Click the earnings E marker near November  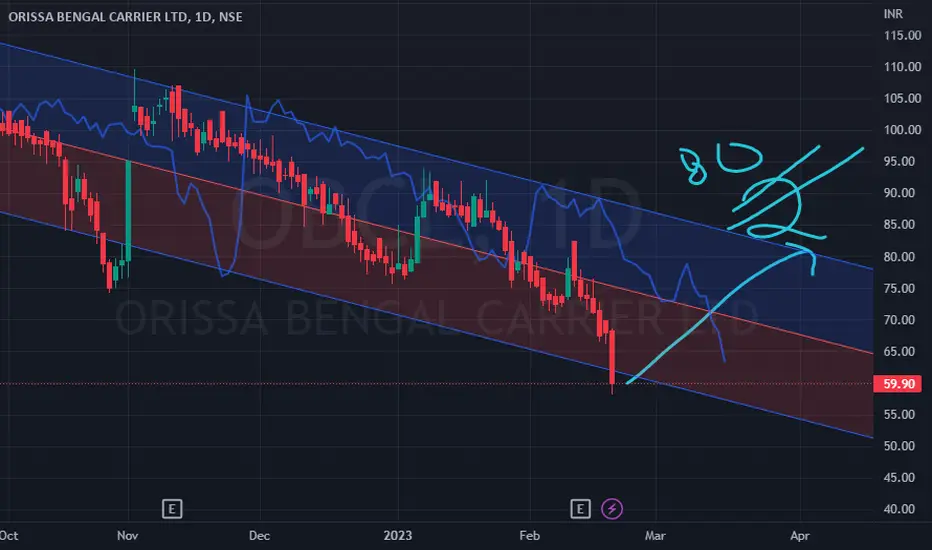click(172, 509)
